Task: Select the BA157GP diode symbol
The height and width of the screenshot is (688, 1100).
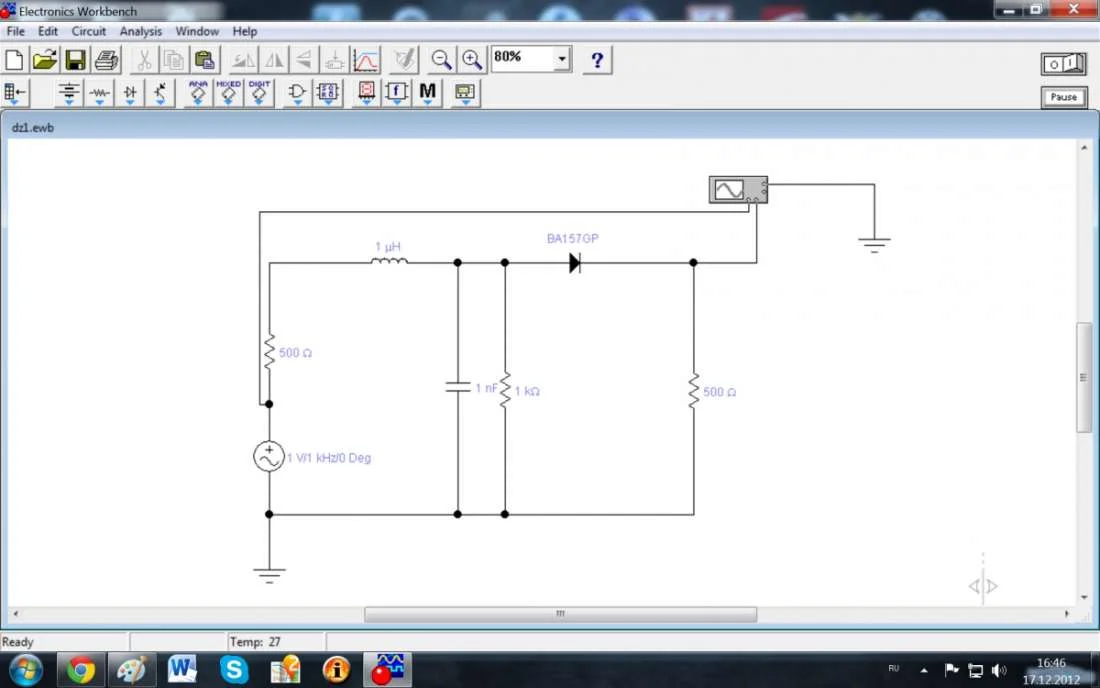Action: [575, 263]
